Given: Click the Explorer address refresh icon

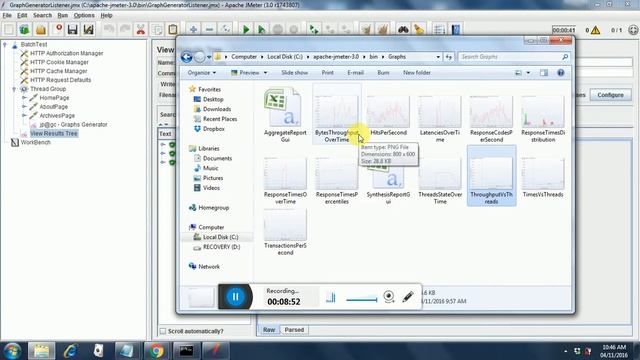Looking at the screenshot, I should 449,57.
